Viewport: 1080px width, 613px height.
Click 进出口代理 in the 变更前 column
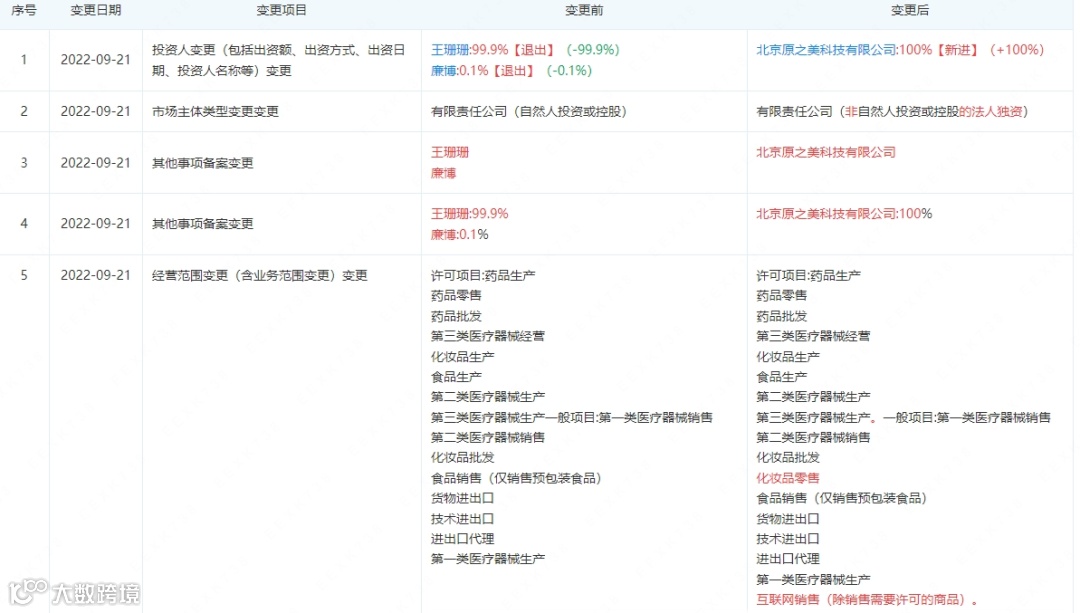[x=462, y=539]
